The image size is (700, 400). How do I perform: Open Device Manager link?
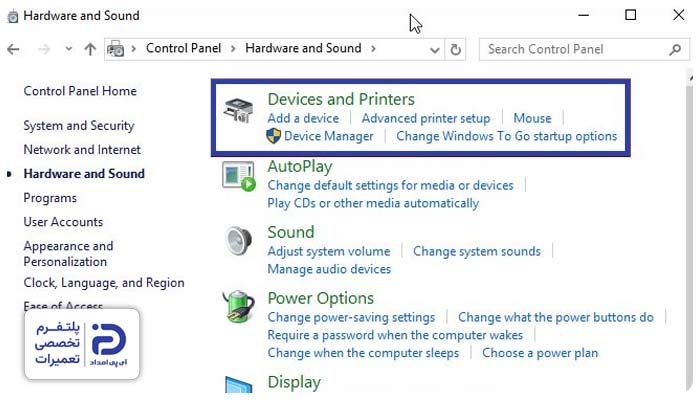coord(328,136)
